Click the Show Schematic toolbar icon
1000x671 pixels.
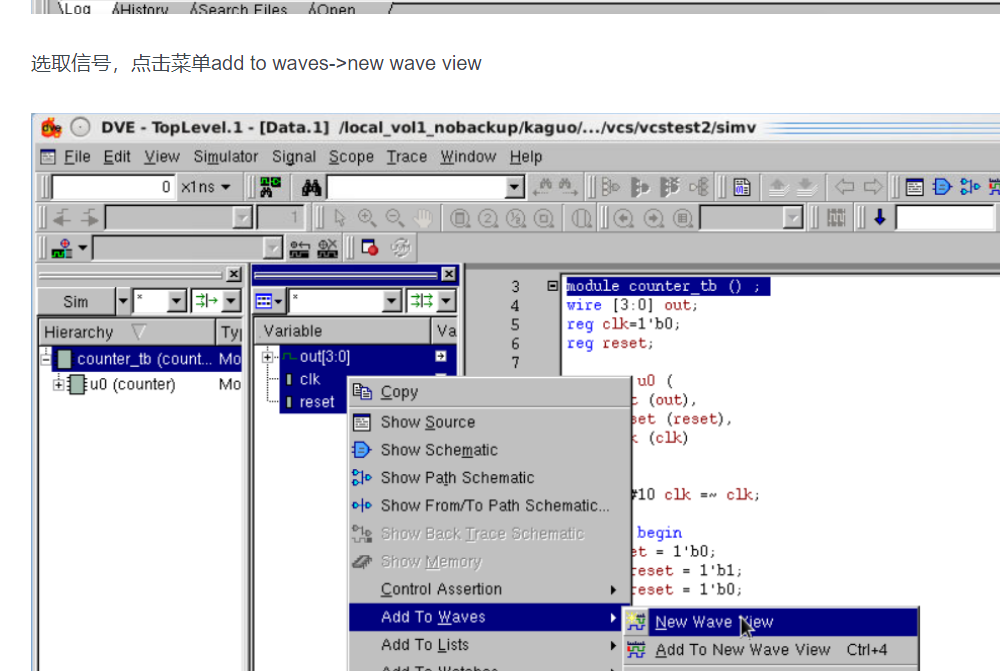point(940,187)
